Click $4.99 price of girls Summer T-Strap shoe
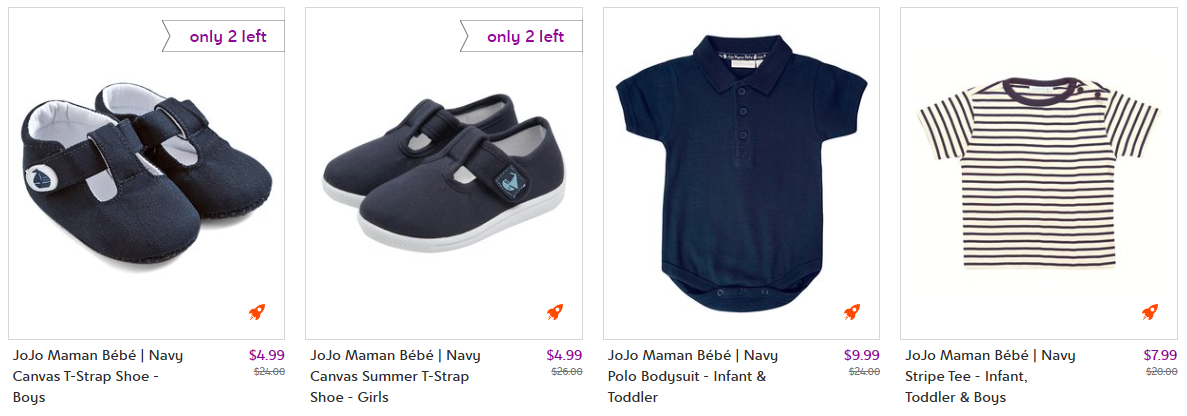This screenshot has width=1187, height=416. 564,354
